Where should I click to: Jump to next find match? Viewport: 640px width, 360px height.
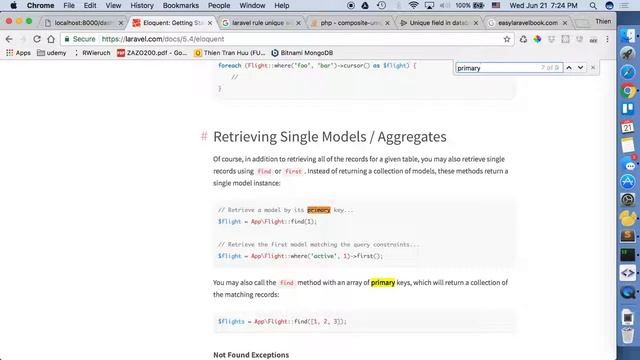580,68
